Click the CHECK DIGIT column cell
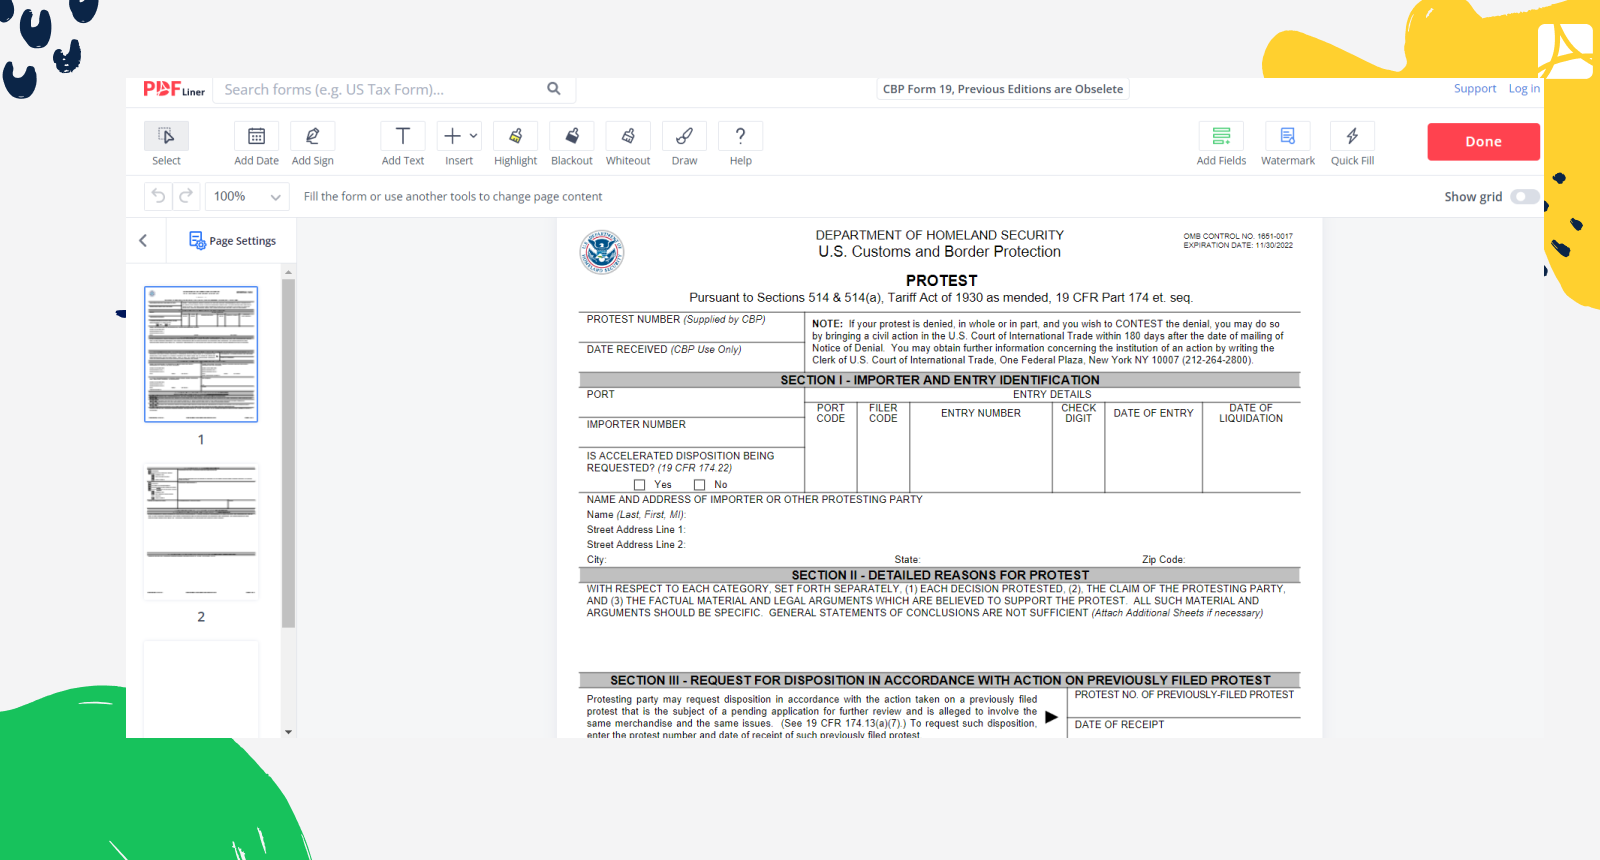Screen dimensions: 1600x860 [x=1078, y=447]
